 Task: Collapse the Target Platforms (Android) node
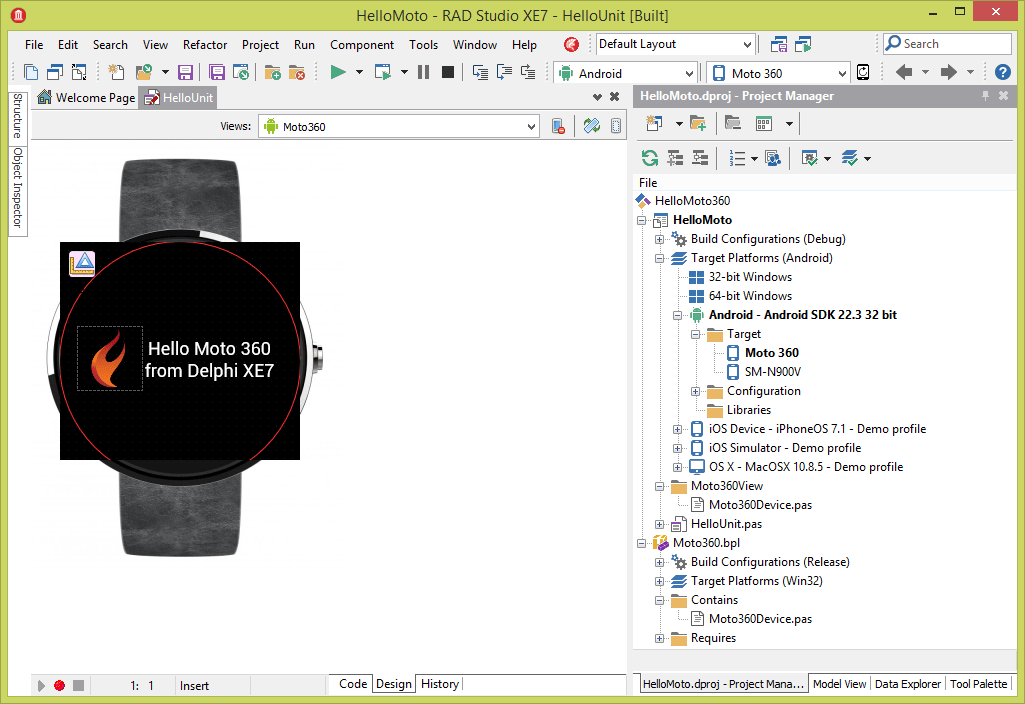tap(658, 258)
